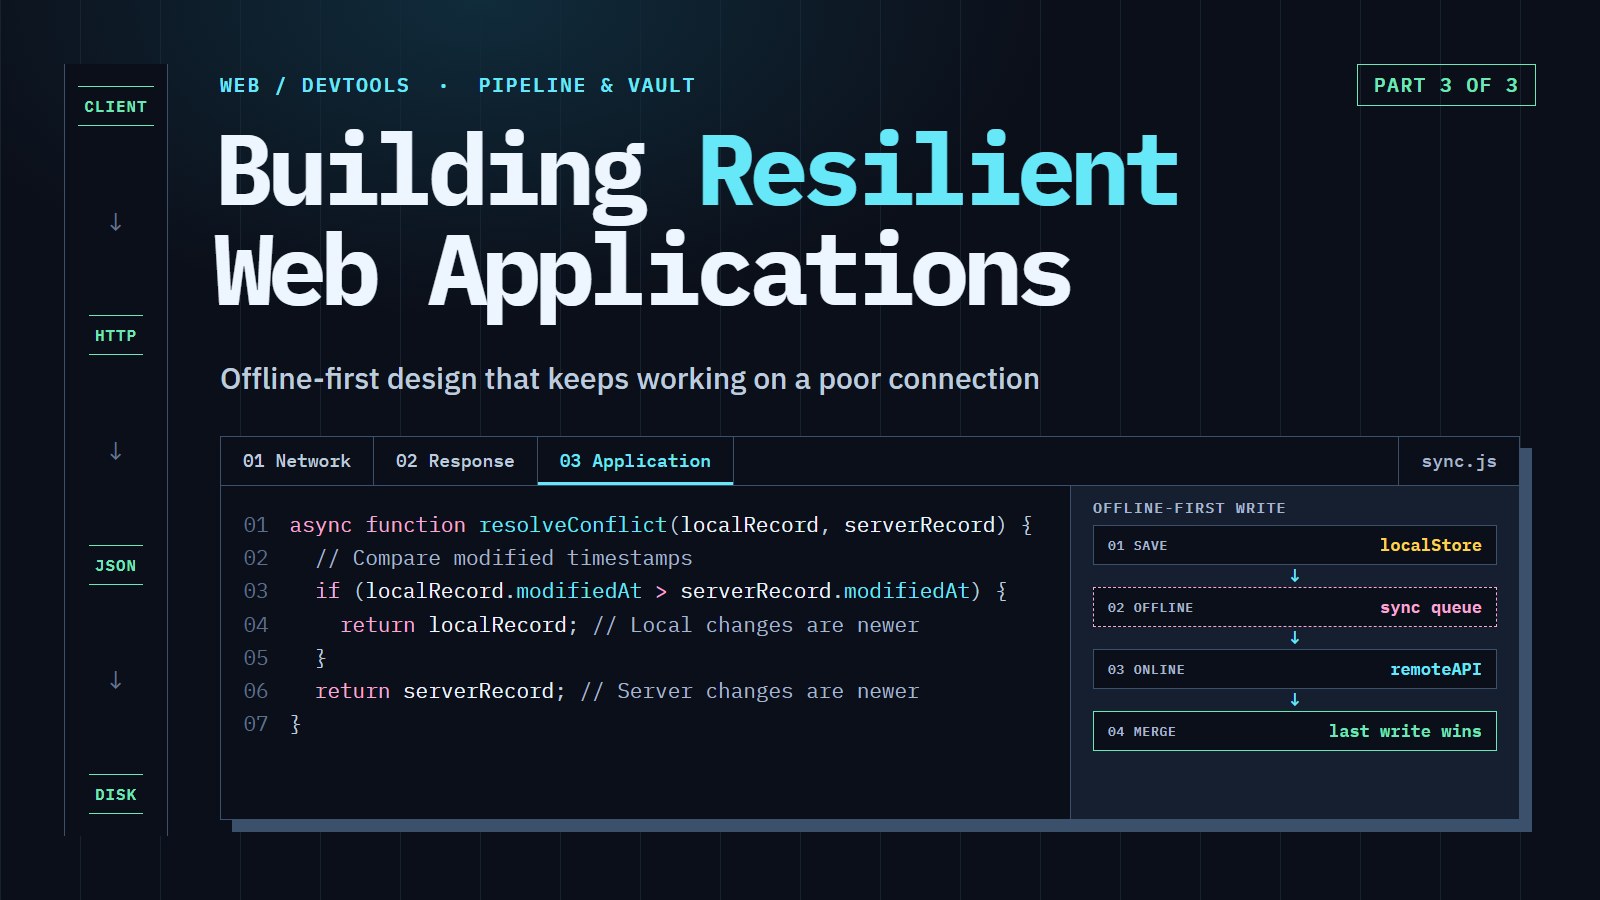Click the arrow below the SAVE step
Viewport: 1600px width, 900px height.
(1295, 576)
